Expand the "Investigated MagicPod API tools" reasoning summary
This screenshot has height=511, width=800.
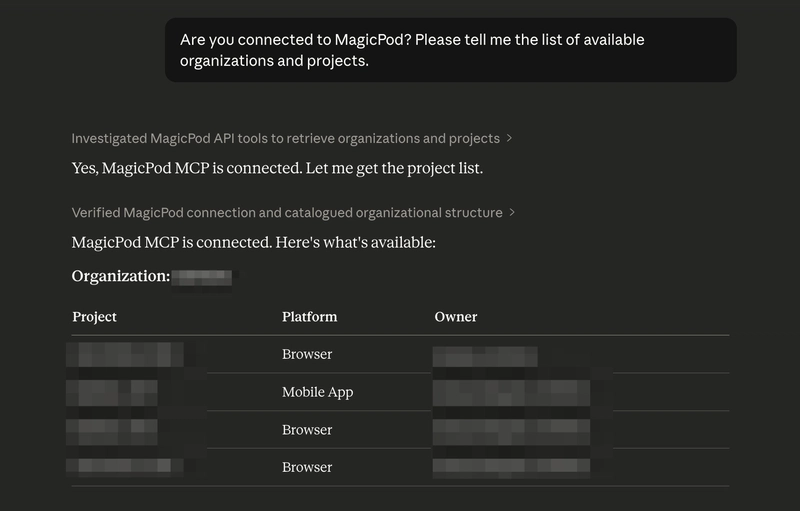pos(285,138)
